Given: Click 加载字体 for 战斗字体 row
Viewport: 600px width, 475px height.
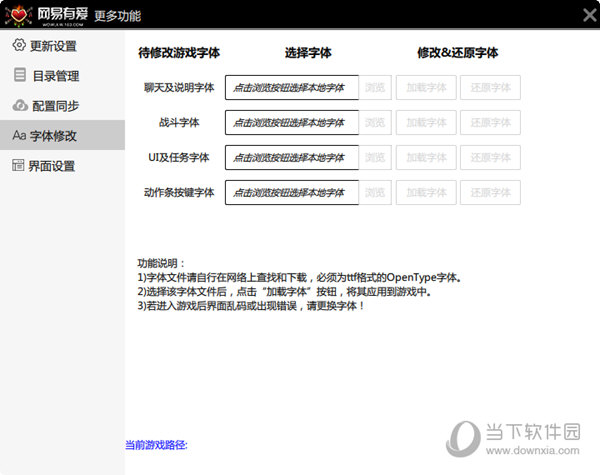Looking at the screenshot, I should (426, 122).
